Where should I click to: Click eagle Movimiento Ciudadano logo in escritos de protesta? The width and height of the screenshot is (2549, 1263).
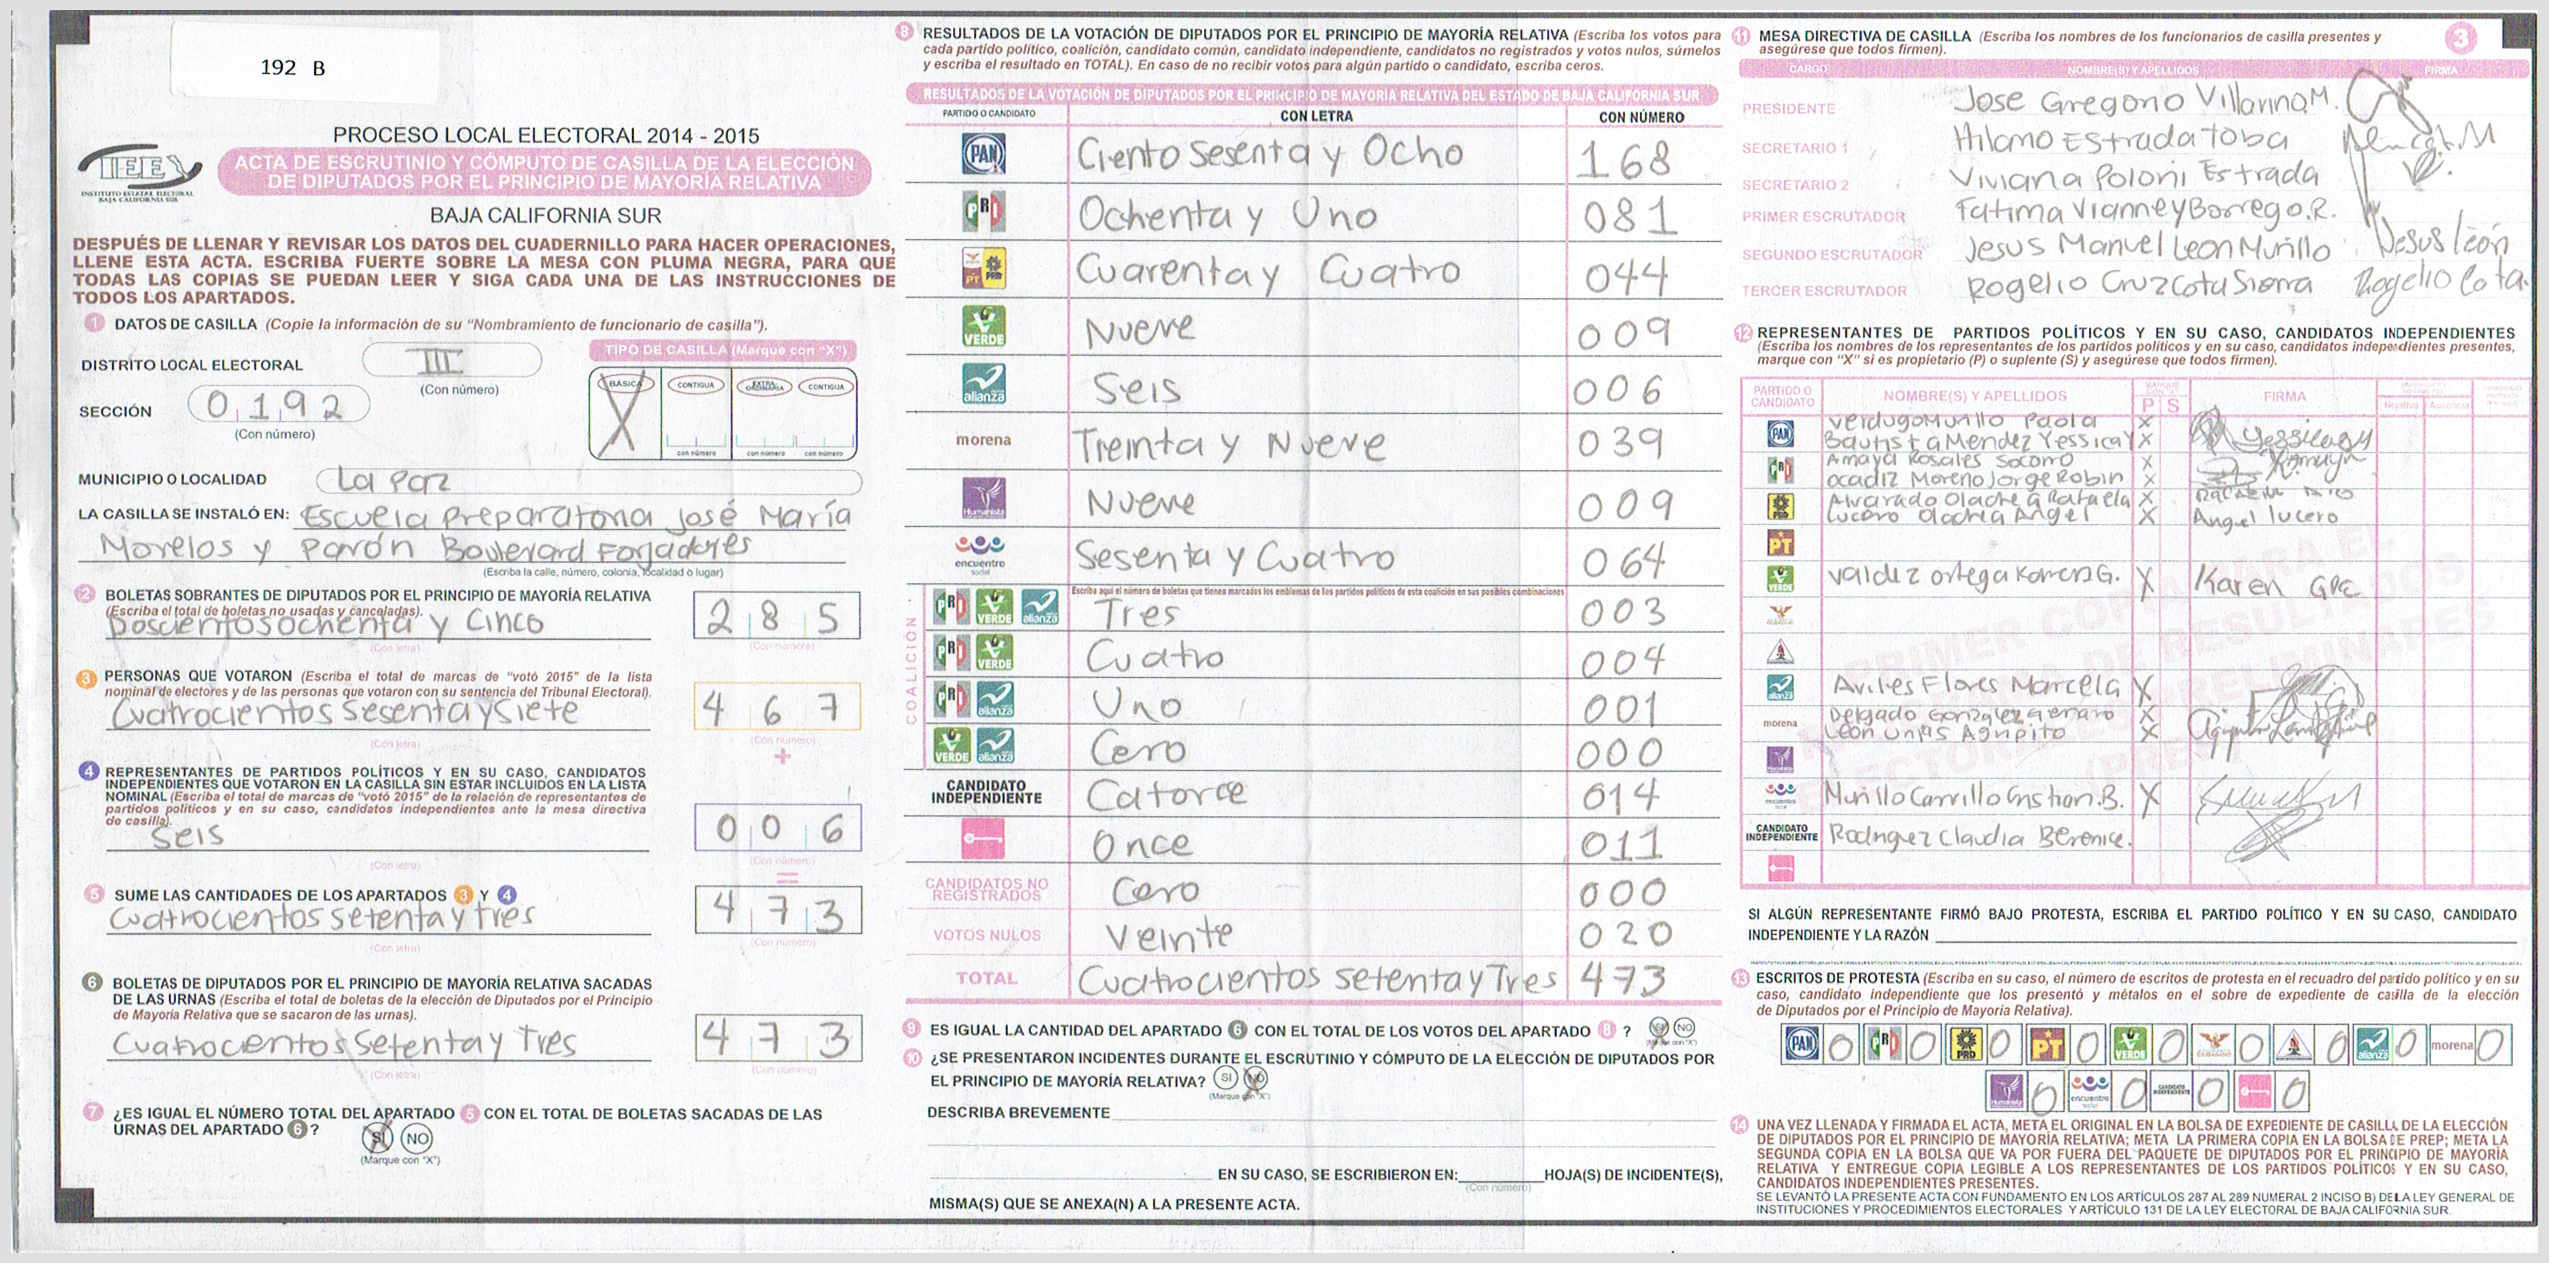pos(2211,1045)
